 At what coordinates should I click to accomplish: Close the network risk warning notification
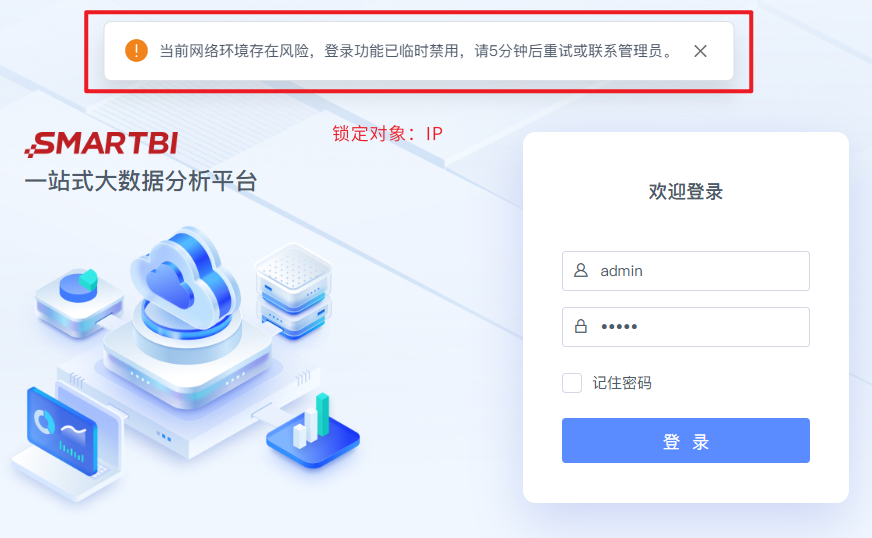tap(700, 51)
